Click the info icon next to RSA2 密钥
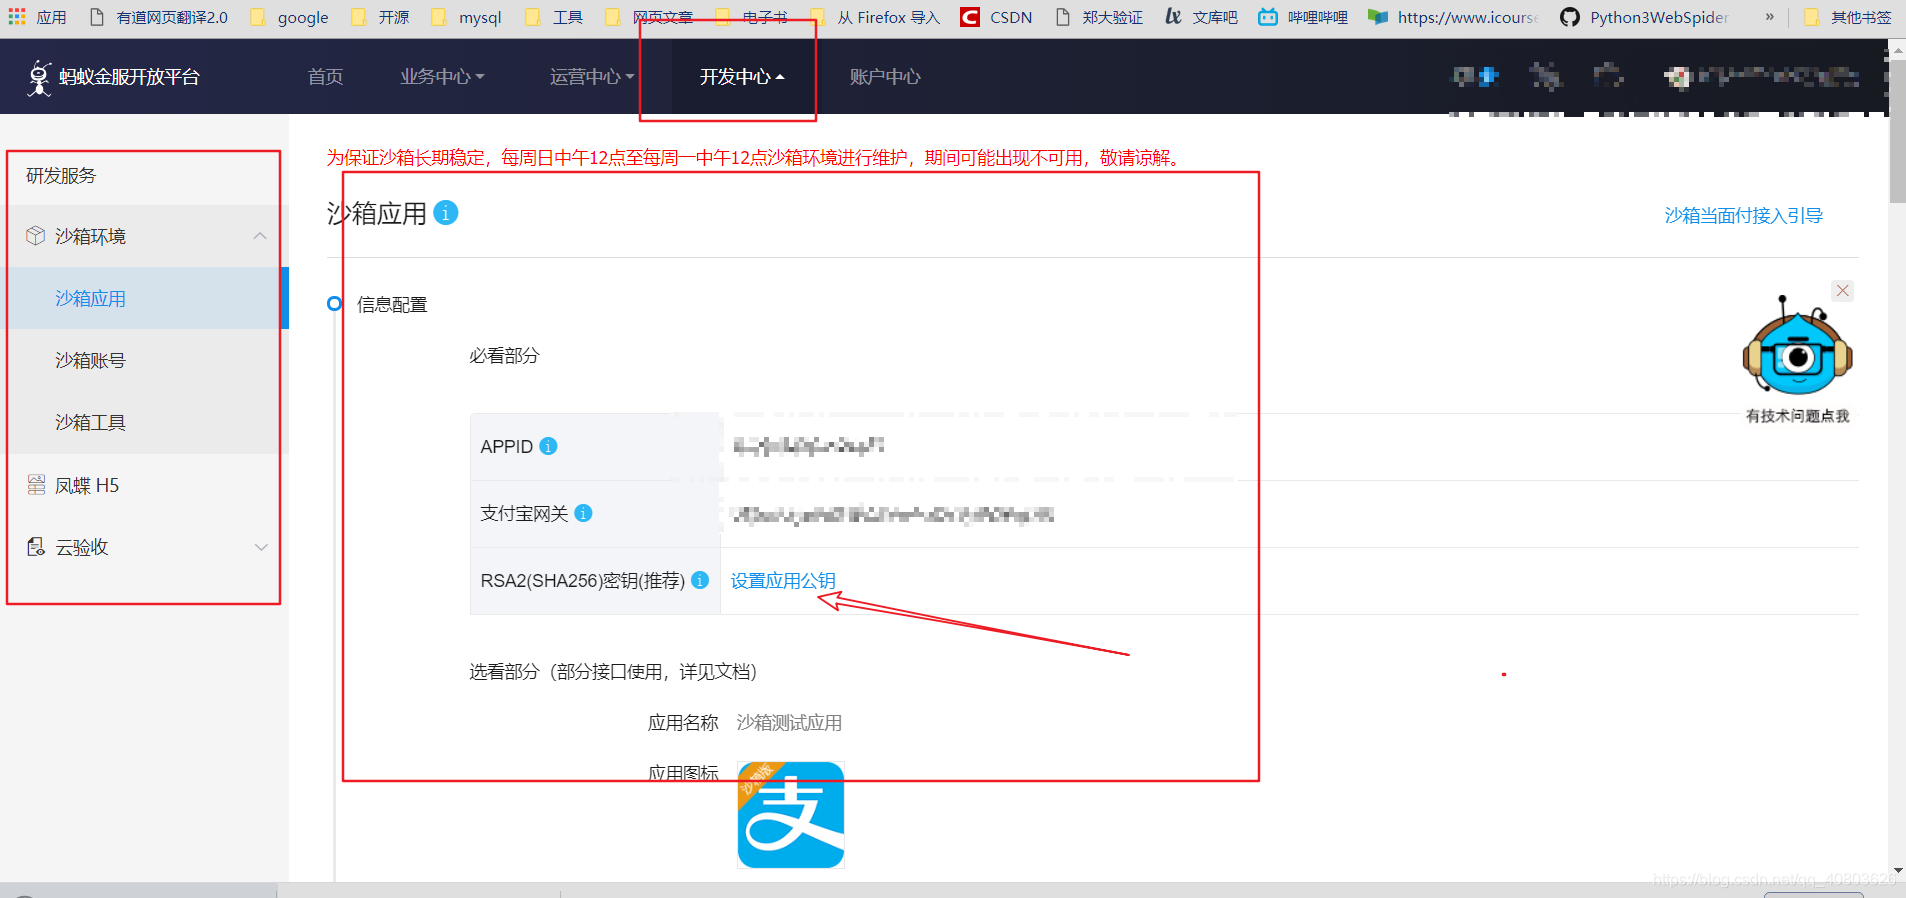 pos(700,580)
